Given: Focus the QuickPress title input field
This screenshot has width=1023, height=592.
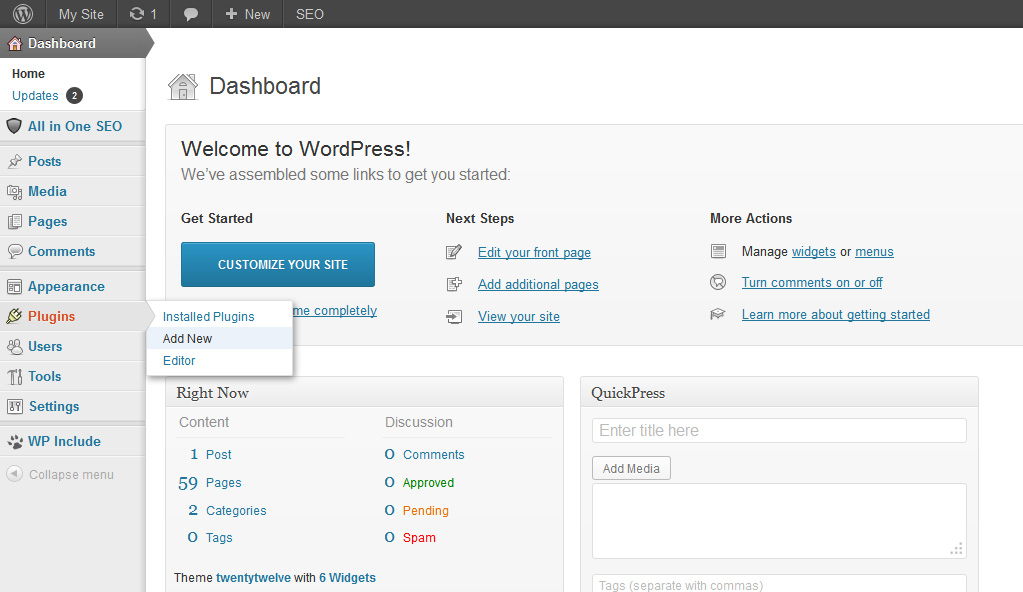Looking at the screenshot, I should coord(779,430).
